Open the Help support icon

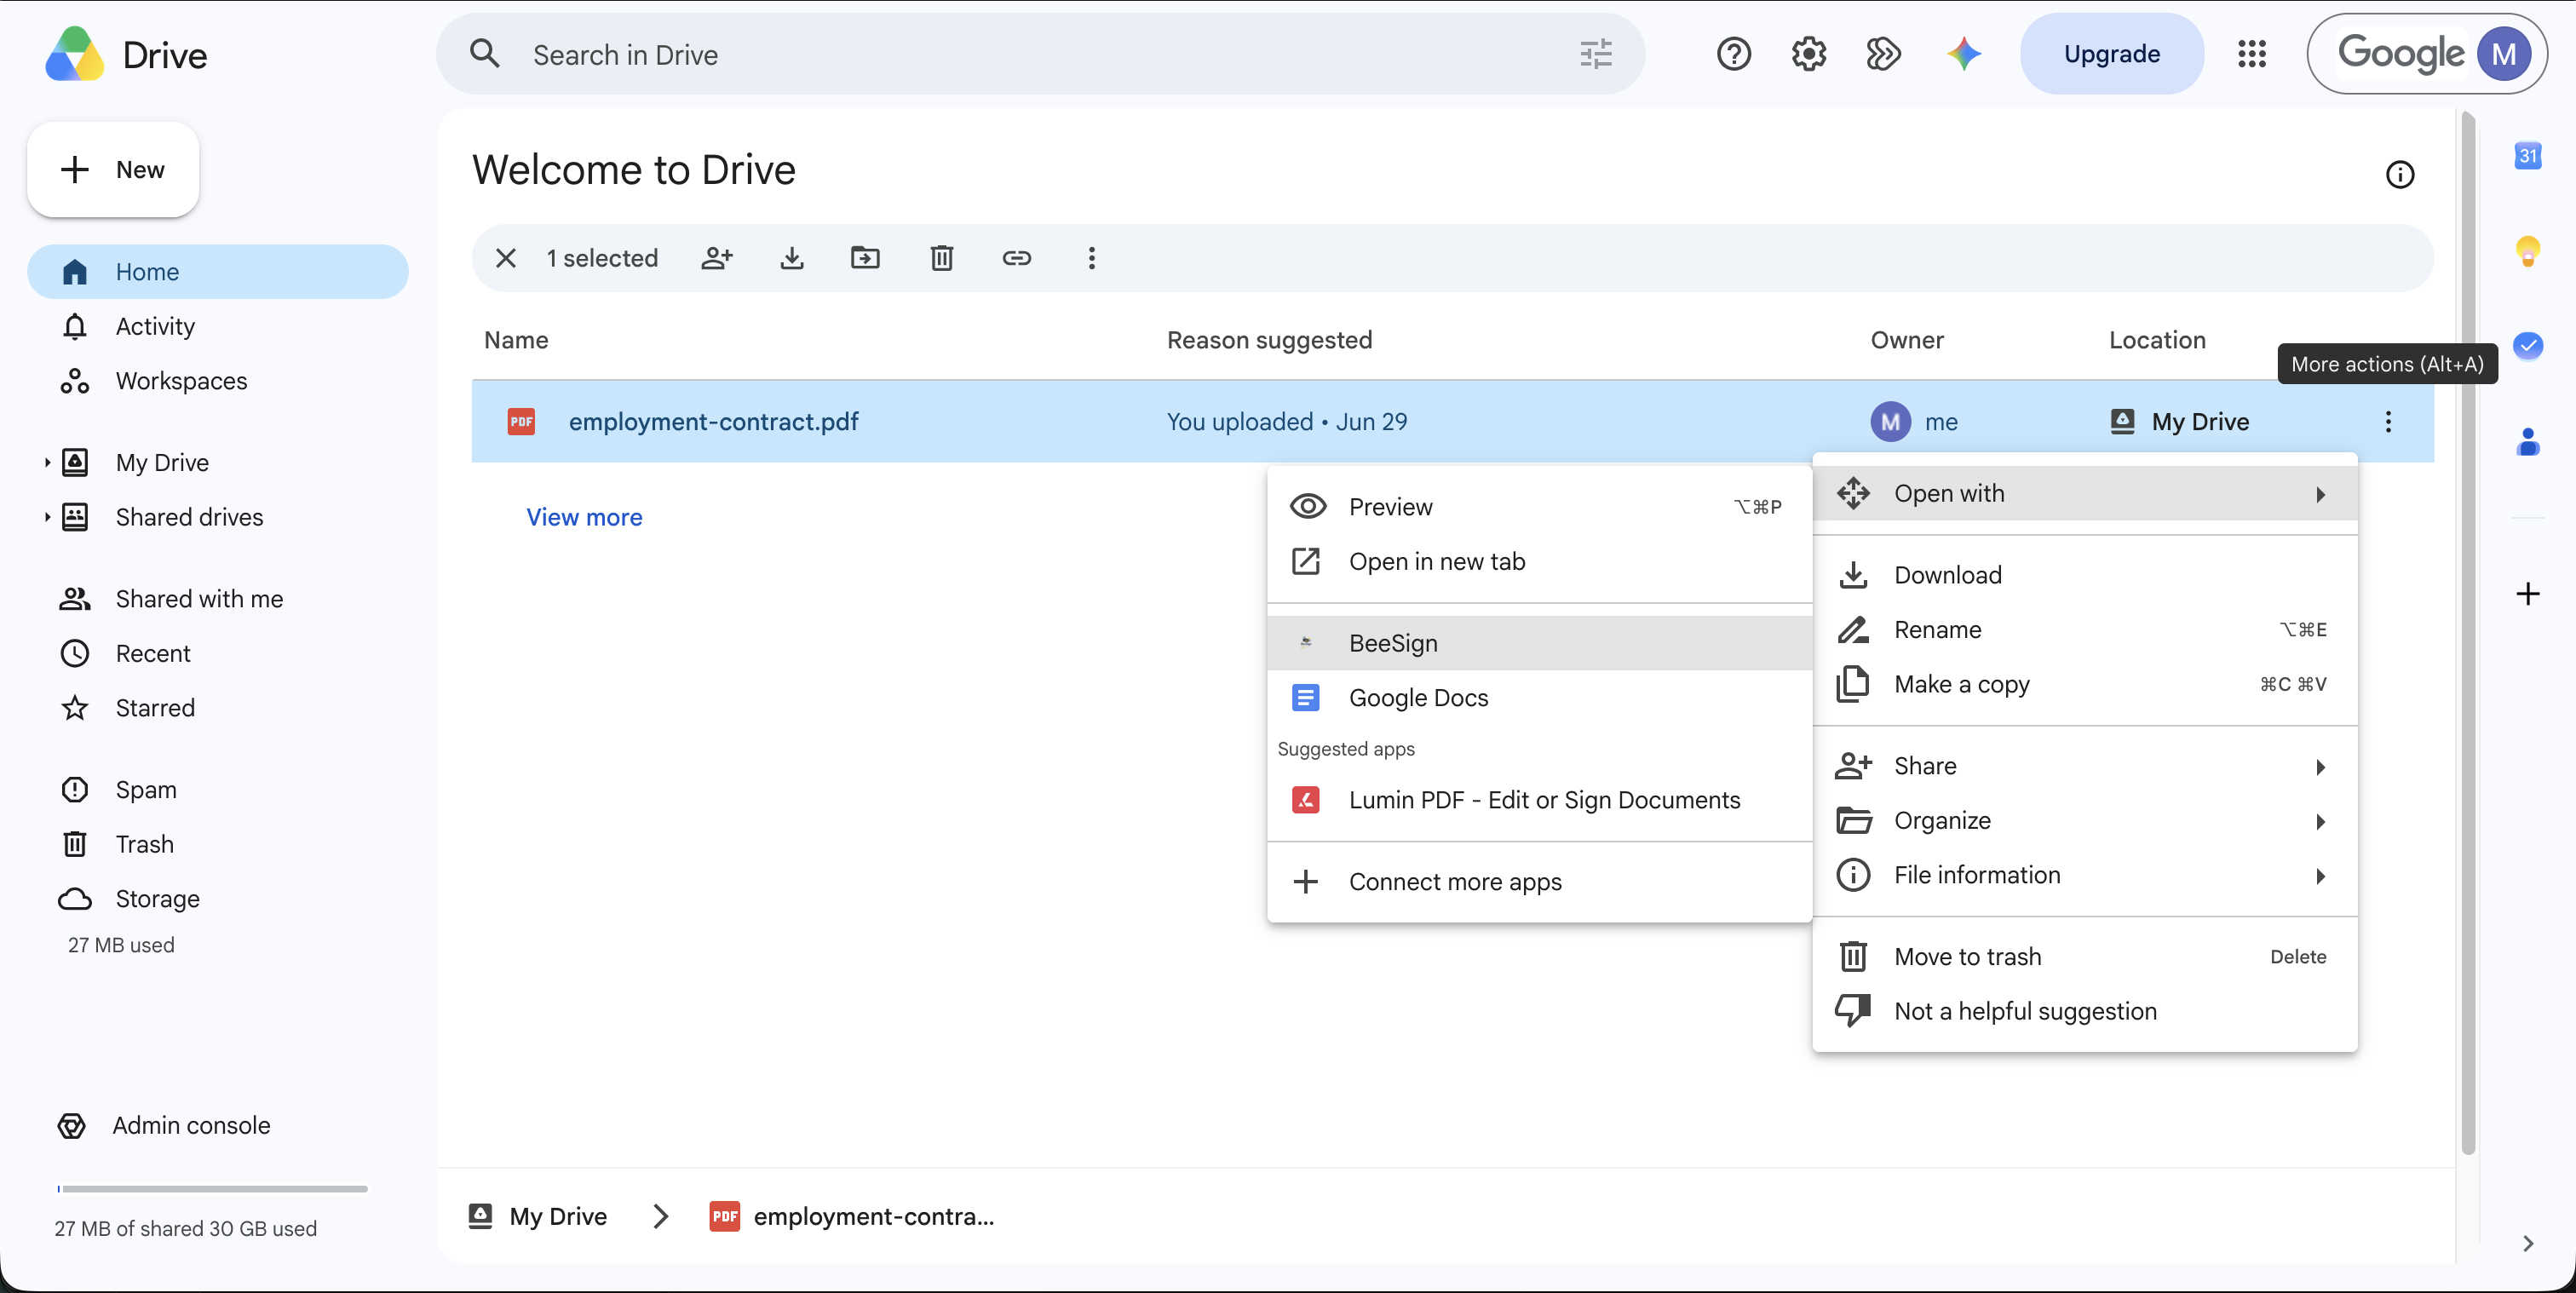(1733, 54)
